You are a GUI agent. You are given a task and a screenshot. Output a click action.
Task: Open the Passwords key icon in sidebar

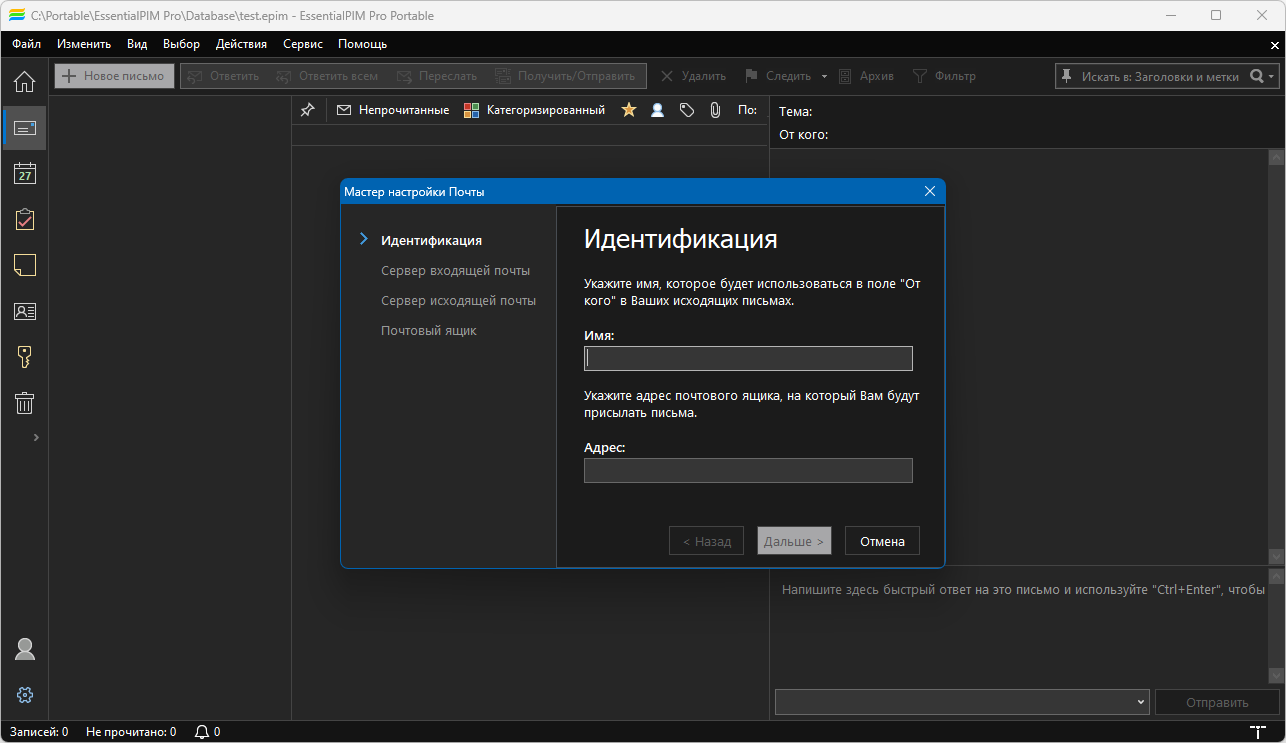pos(24,357)
